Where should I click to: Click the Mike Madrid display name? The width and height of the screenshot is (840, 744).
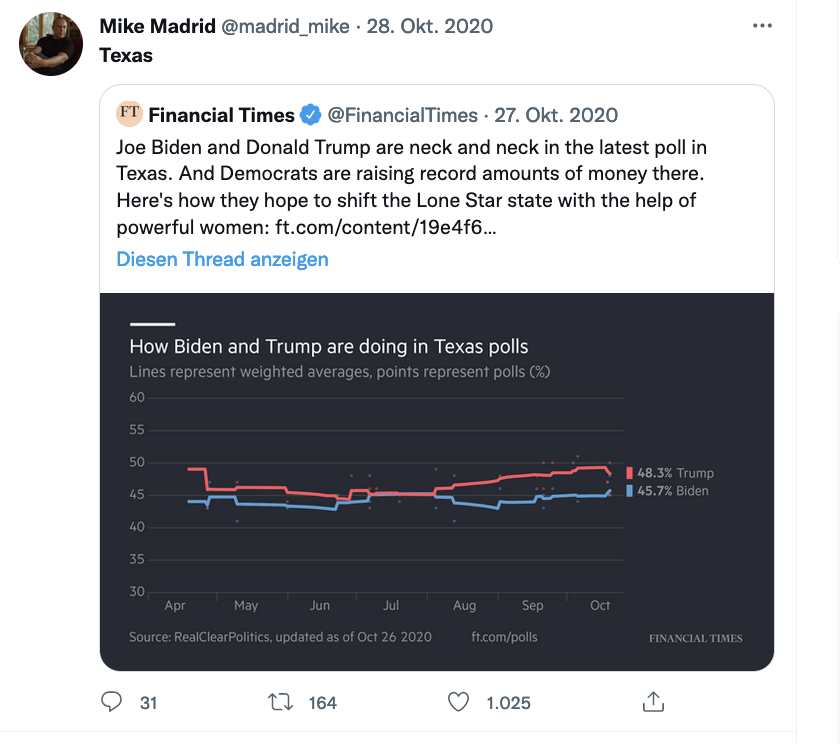pyautogui.click(x=158, y=26)
